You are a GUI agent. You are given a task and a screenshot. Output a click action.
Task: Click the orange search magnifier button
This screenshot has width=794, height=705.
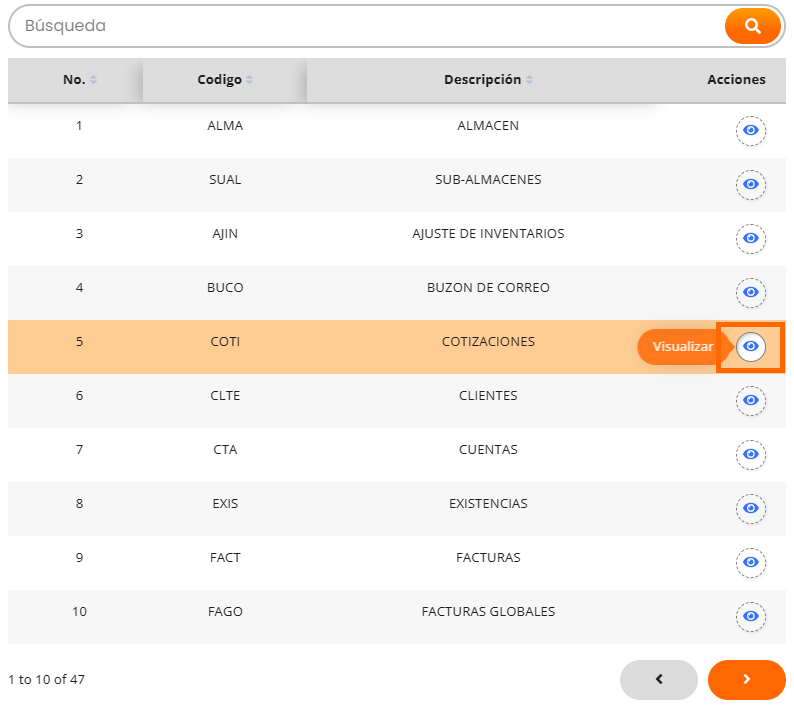coord(752,26)
